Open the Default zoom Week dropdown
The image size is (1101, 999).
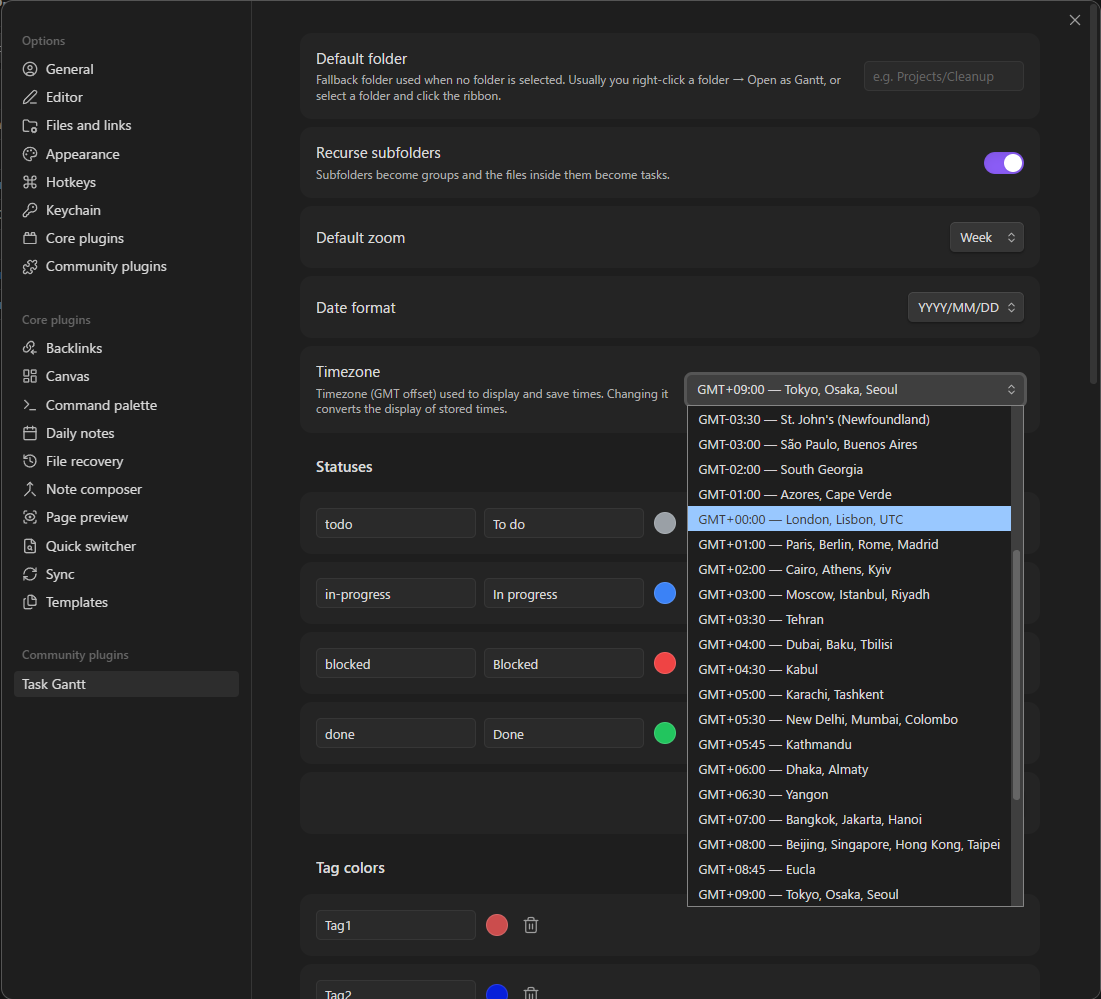click(987, 237)
